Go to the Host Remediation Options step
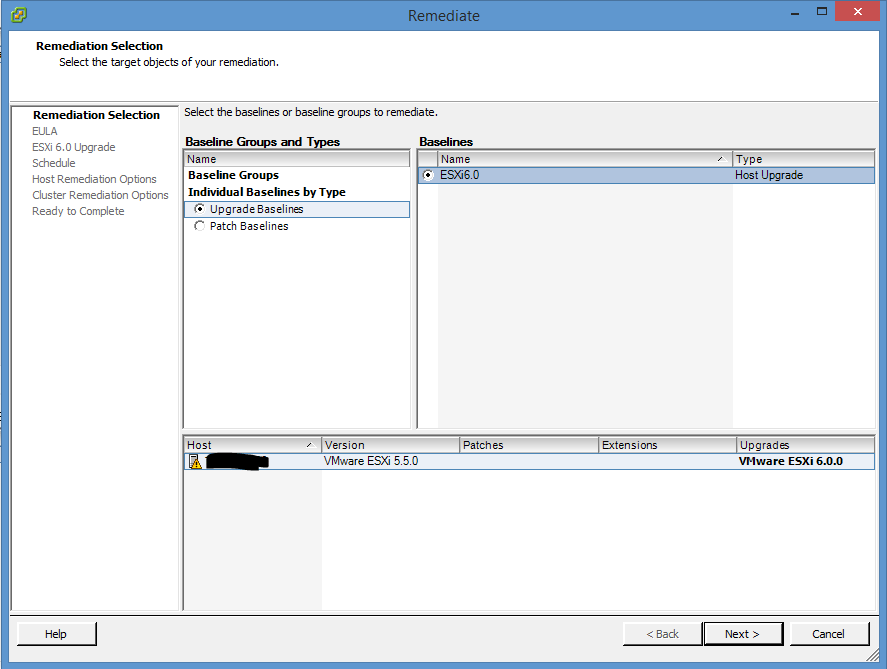887x669 pixels. [x=94, y=179]
